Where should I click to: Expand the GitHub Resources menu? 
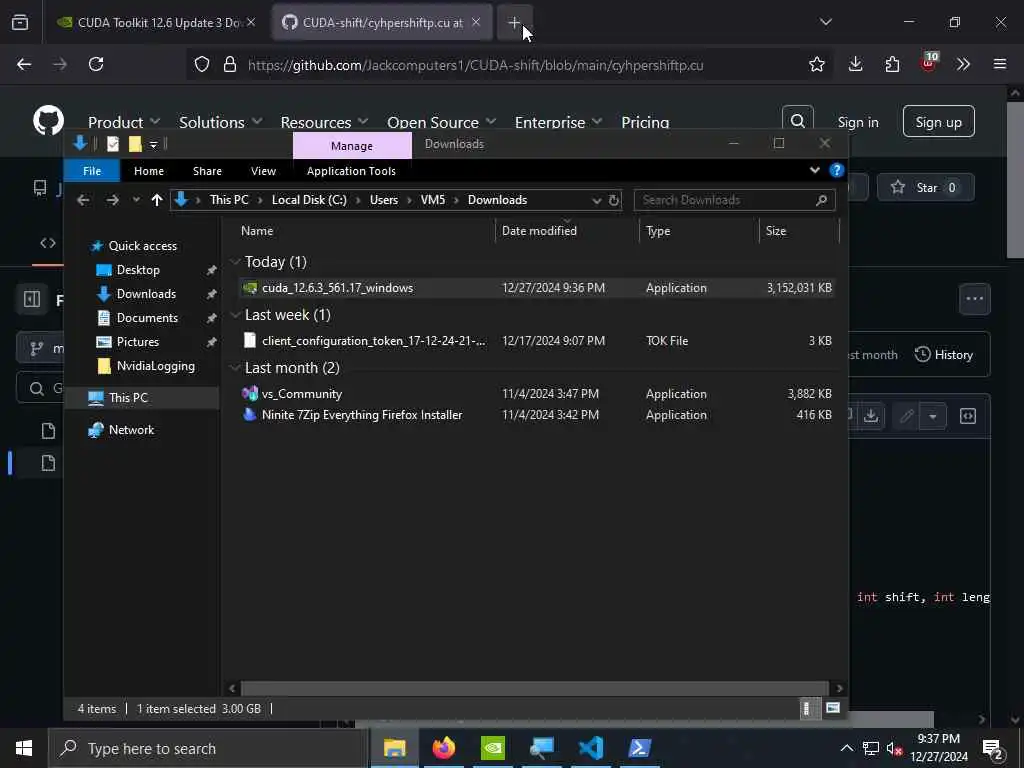(x=324, y=122)
